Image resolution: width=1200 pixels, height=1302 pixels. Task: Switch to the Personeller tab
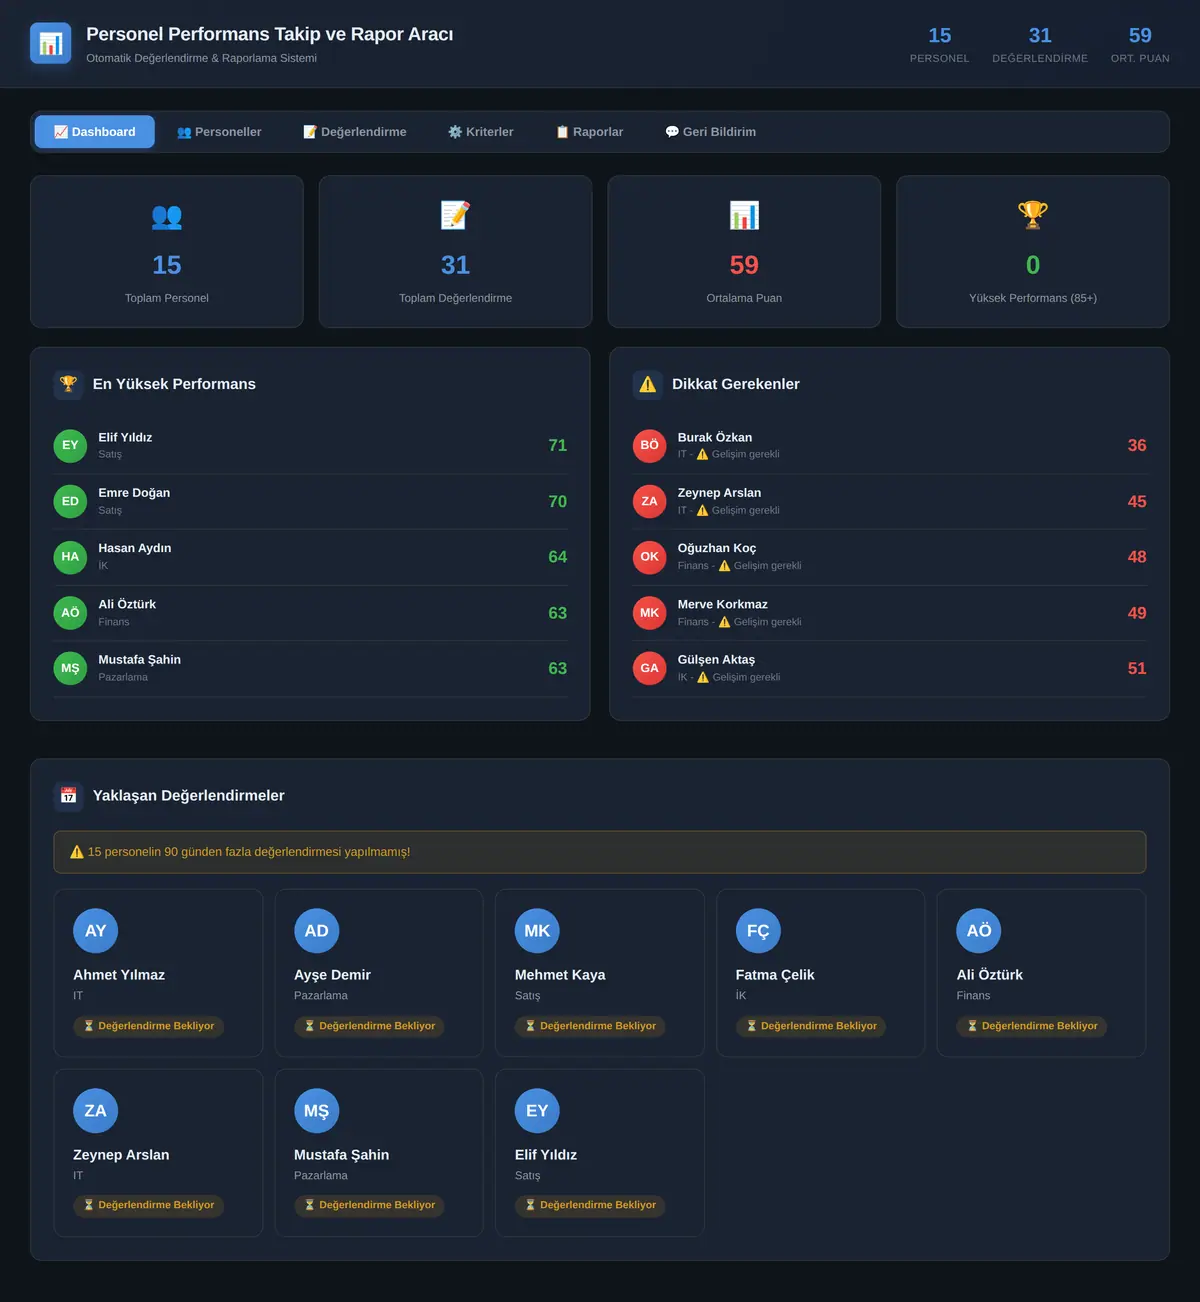pyautogui.click(x=219, y=132)
